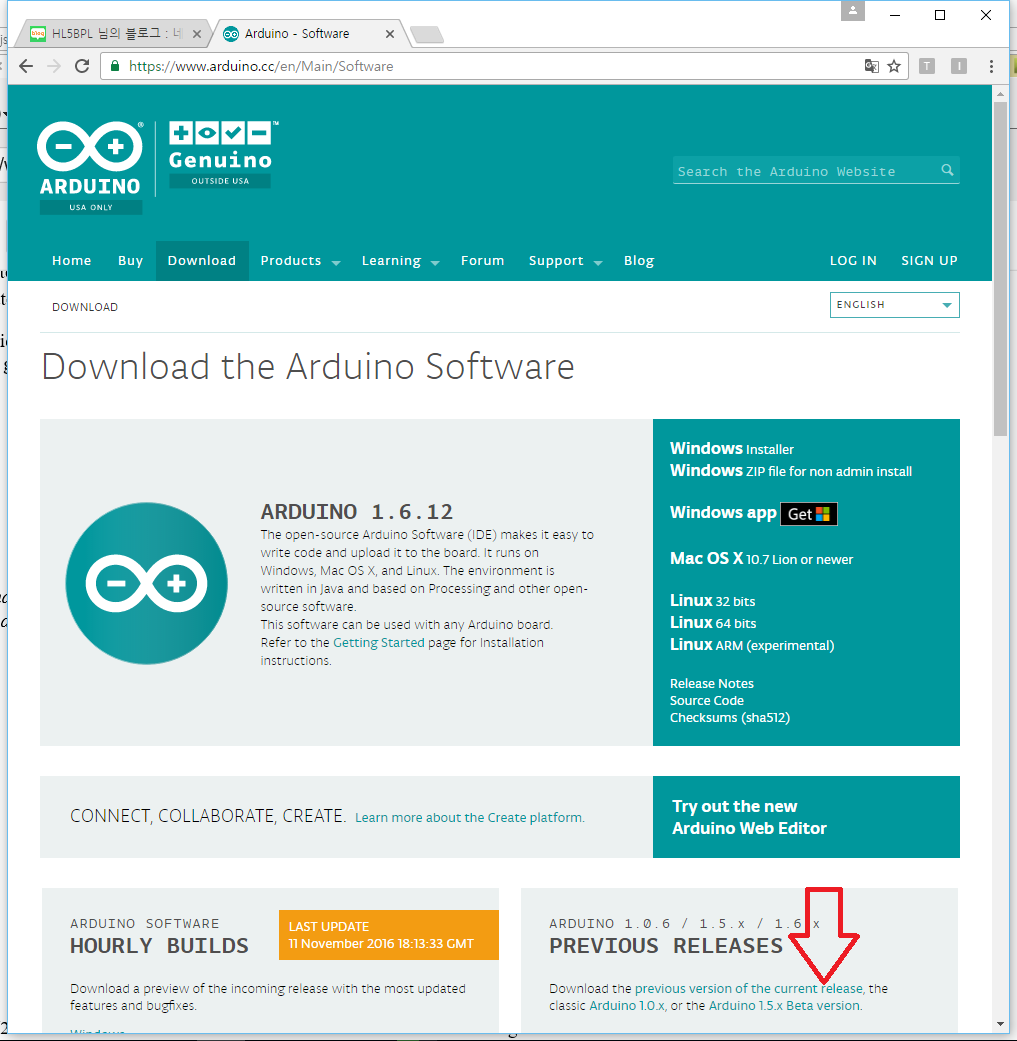Screen dimensions: 1017x1041
Task: Open previous version of the current release
Action: pos(749,989)
